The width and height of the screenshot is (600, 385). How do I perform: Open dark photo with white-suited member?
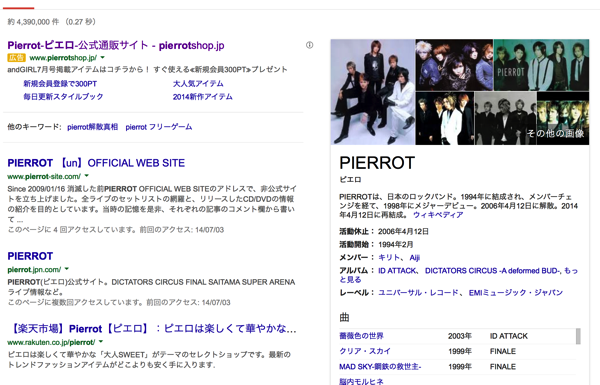pyautogui.click(x=445, y=118)
